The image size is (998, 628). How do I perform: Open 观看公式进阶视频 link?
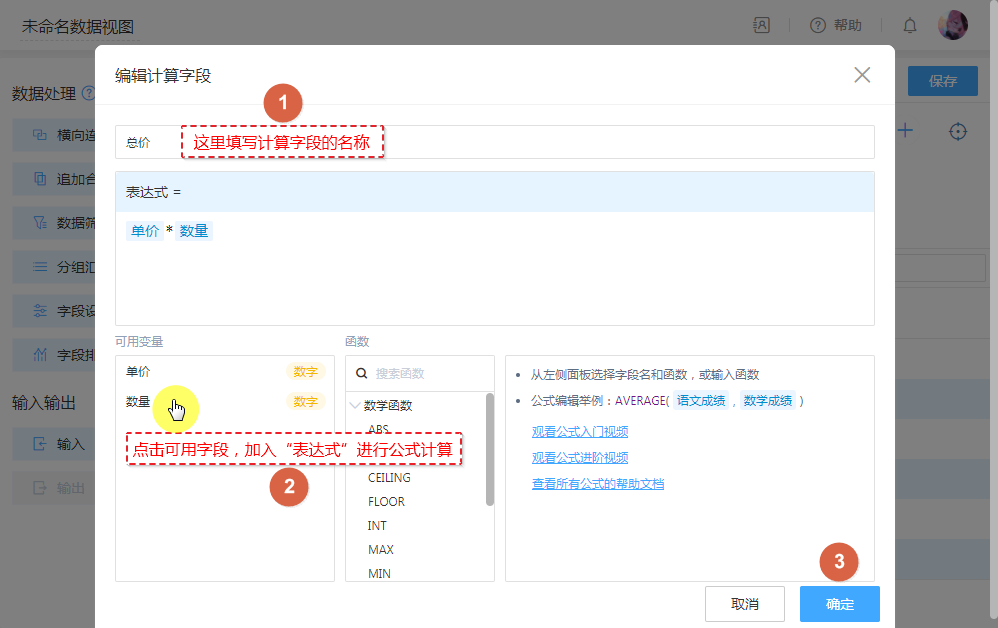[580, 458]
